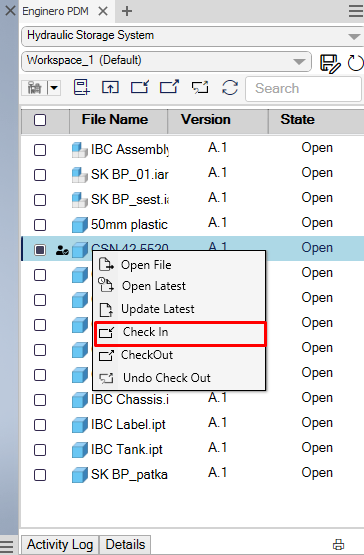Toggle the select-all checkbox in header
The width and height of the screenshot is (364, 555).
[x=40, y=120]
